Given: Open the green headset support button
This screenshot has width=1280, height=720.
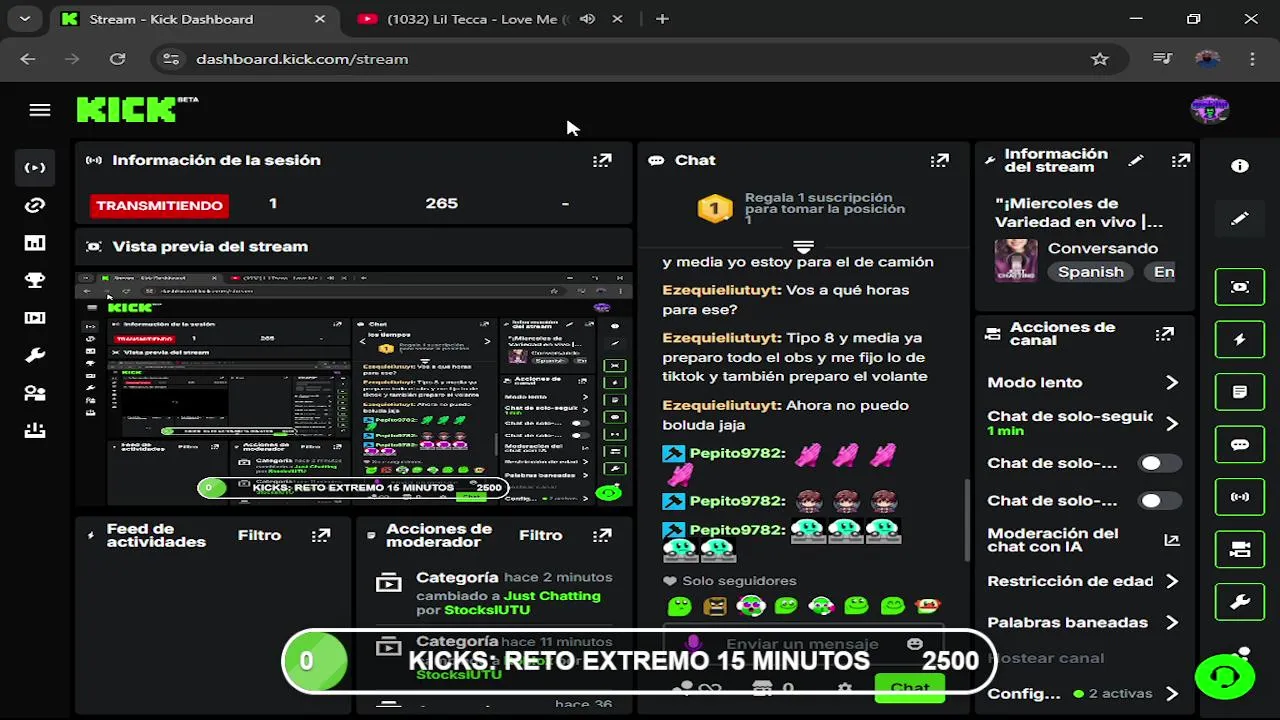Looking at the screenshot, I should [1225, 676].
